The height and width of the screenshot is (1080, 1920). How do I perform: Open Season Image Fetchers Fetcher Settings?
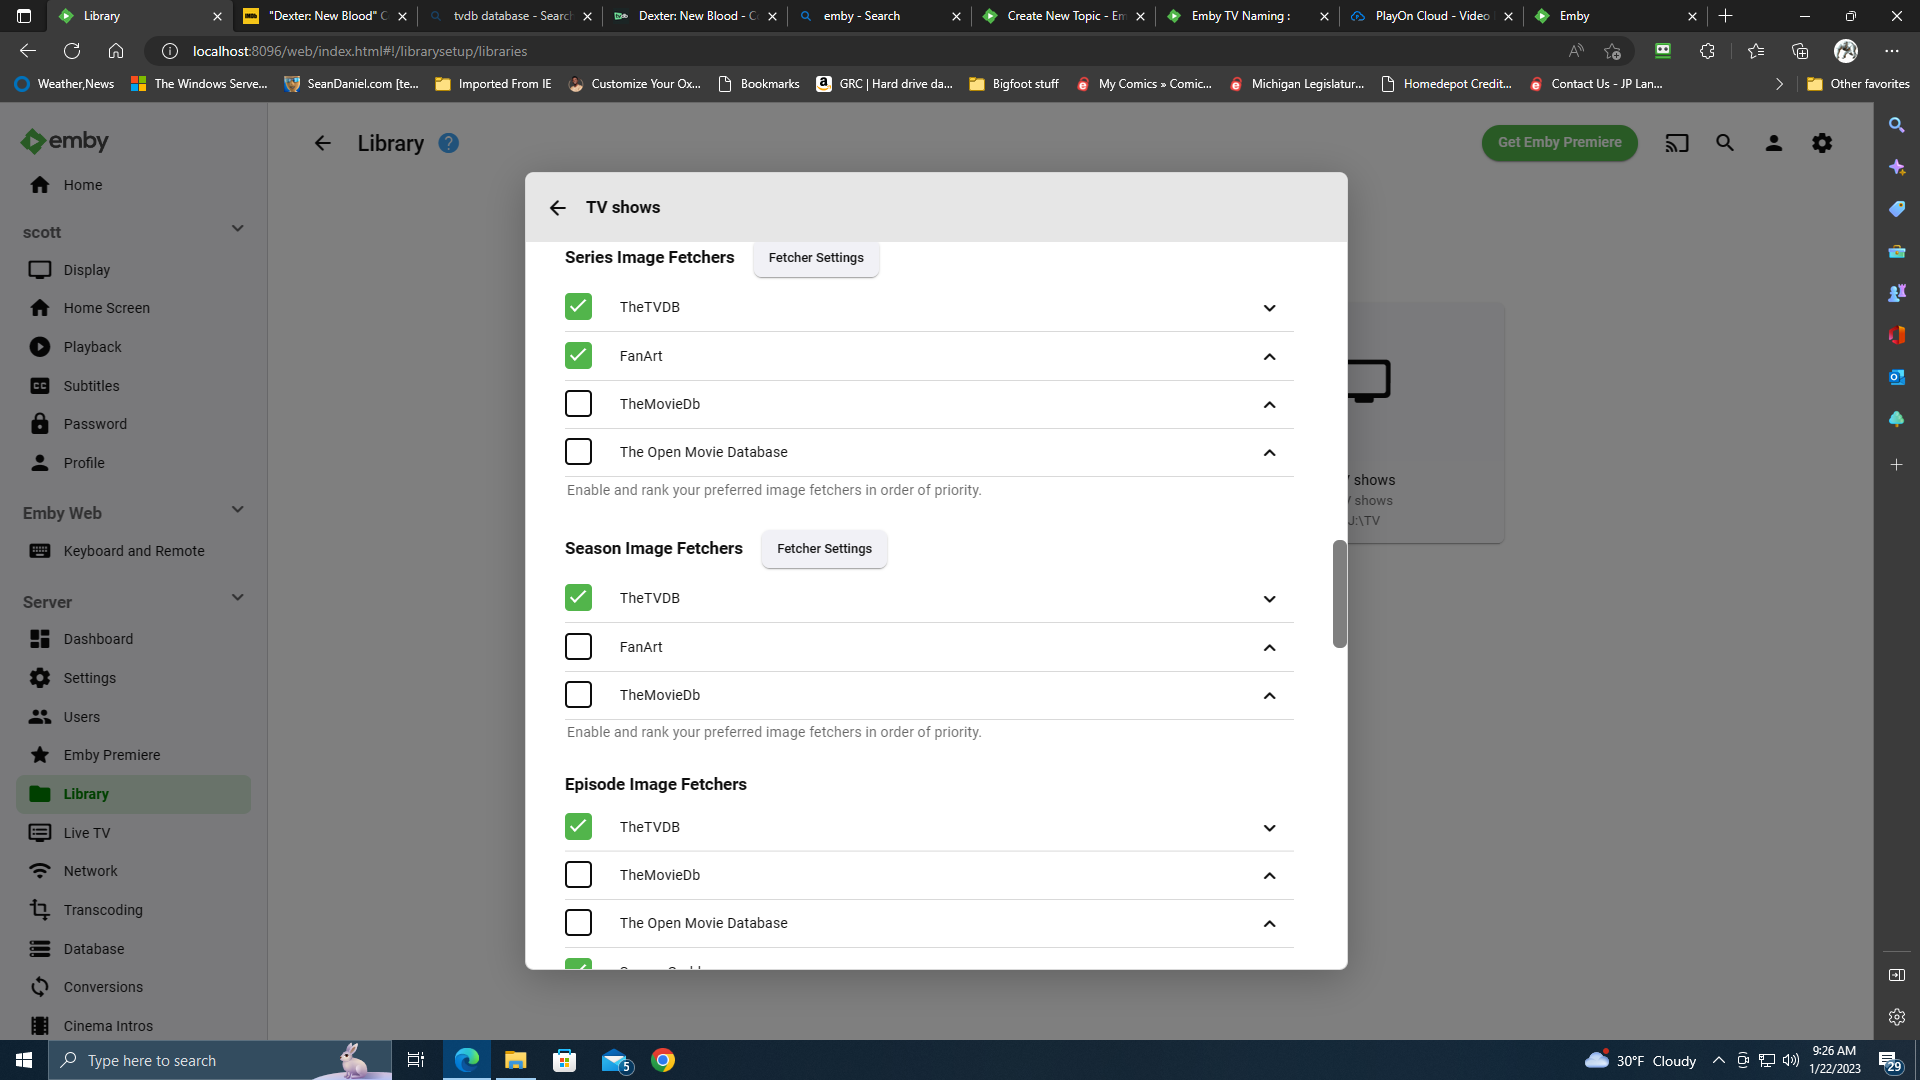tap(824, 549)
